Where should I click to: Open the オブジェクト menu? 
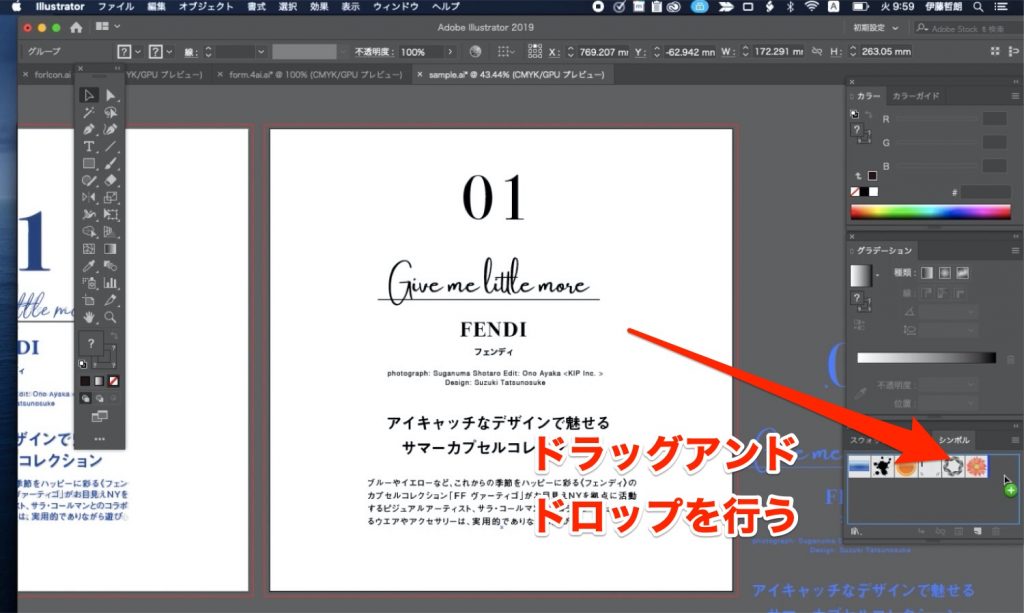(206, 7)
